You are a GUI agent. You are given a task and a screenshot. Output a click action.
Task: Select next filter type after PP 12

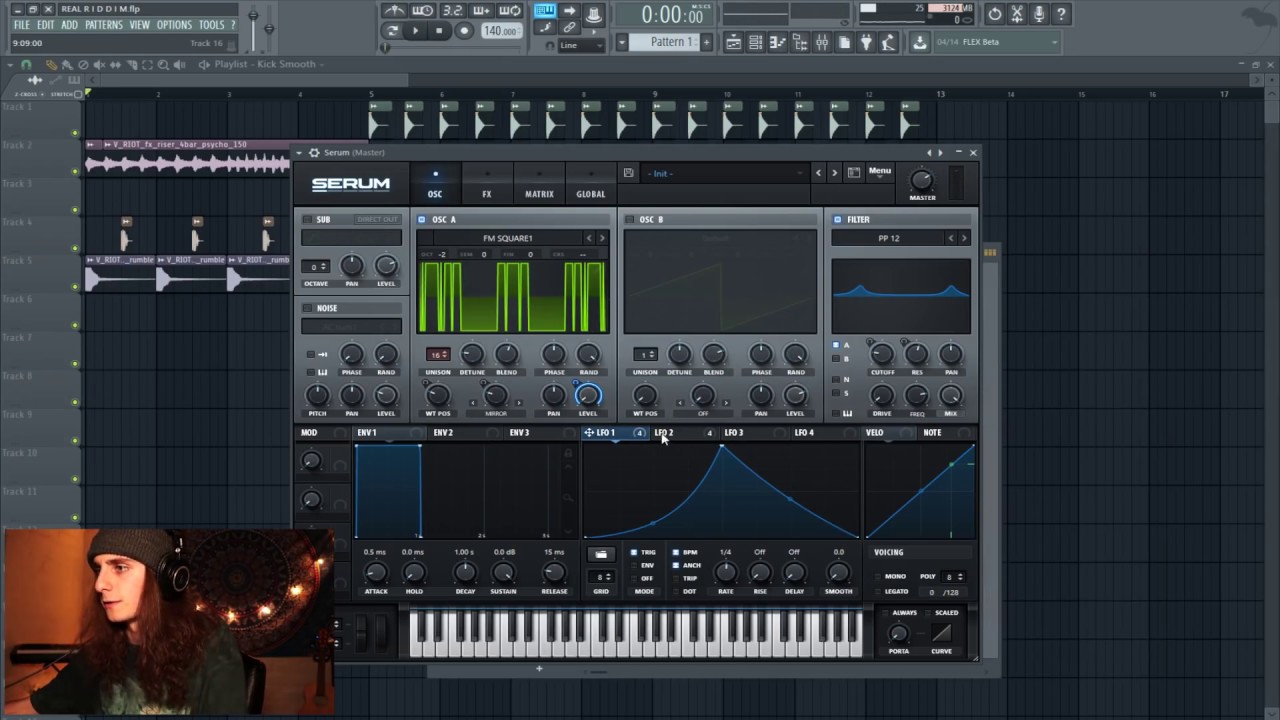(x=964, y=238)
